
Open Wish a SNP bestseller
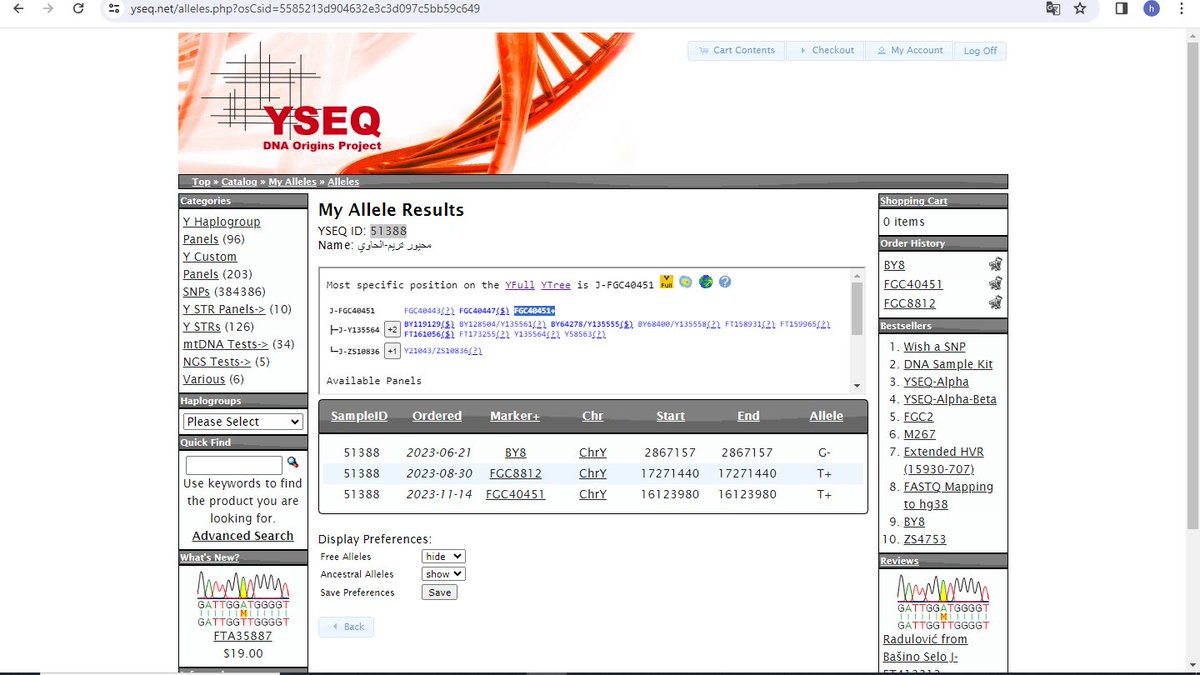point(936,347)
